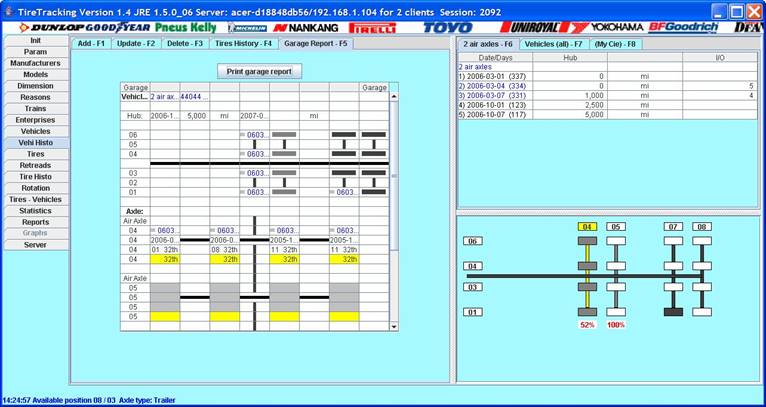Open the Tires History - F4 tab
Viewport: 766px width, 407px height.
click(243, 44)
